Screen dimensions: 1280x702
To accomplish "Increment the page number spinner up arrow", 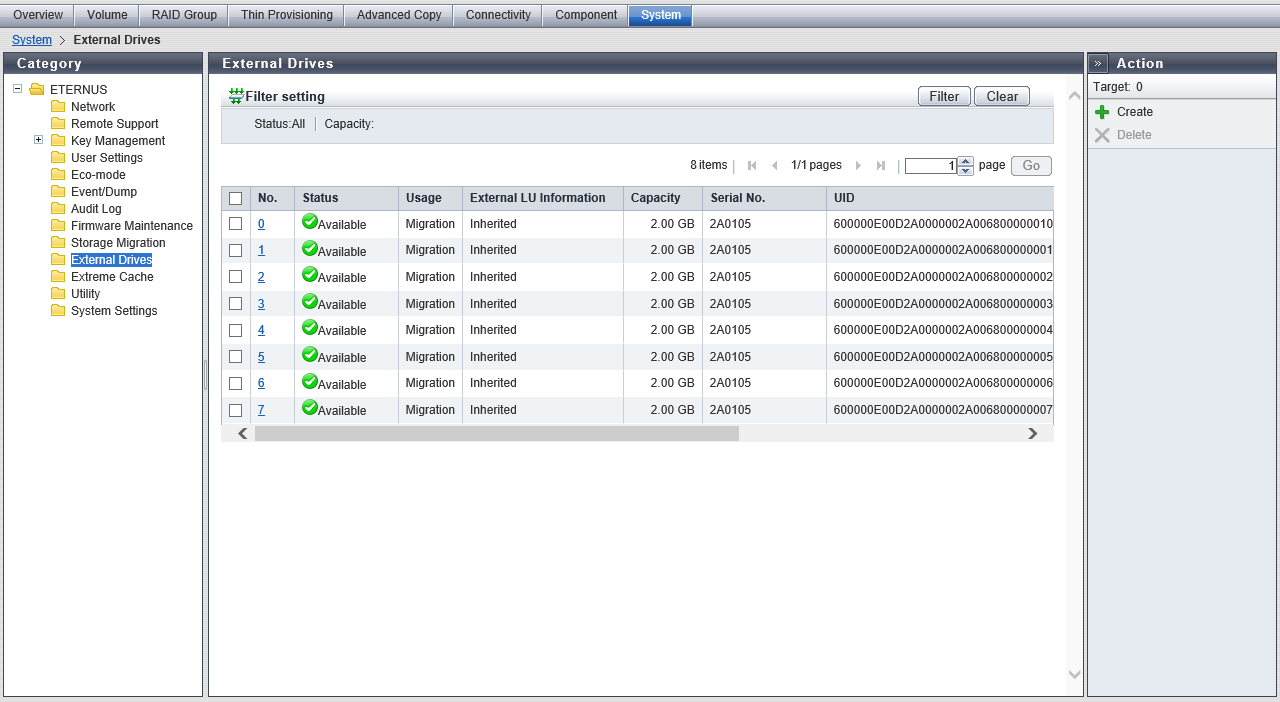I will point(965,161).
